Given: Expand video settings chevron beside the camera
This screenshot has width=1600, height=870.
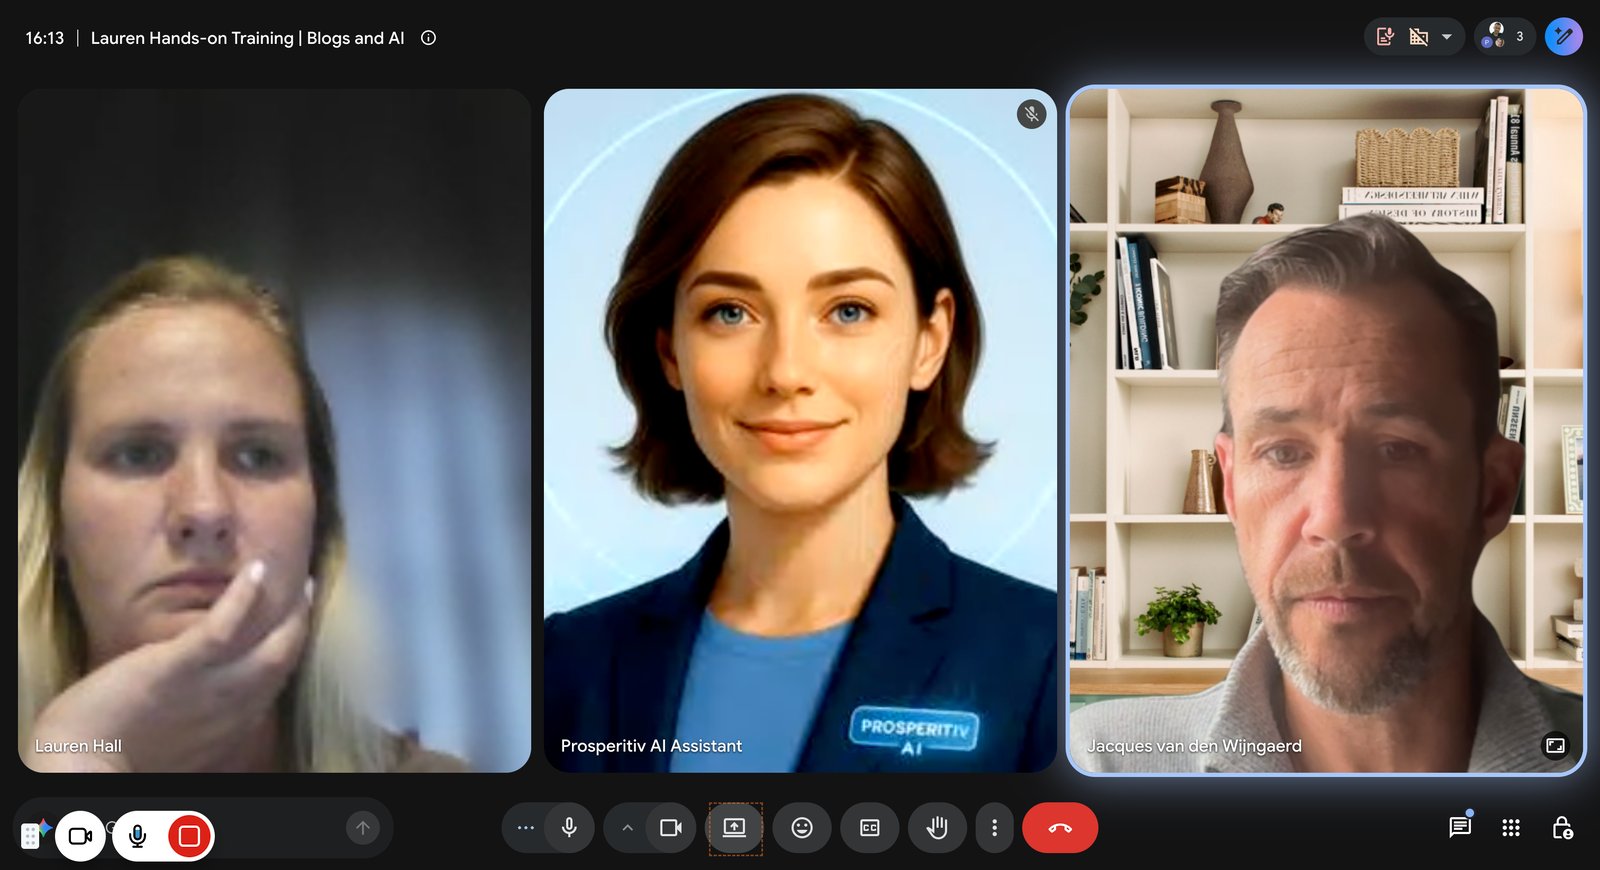Looking at the screenshot, I should 627,828.
